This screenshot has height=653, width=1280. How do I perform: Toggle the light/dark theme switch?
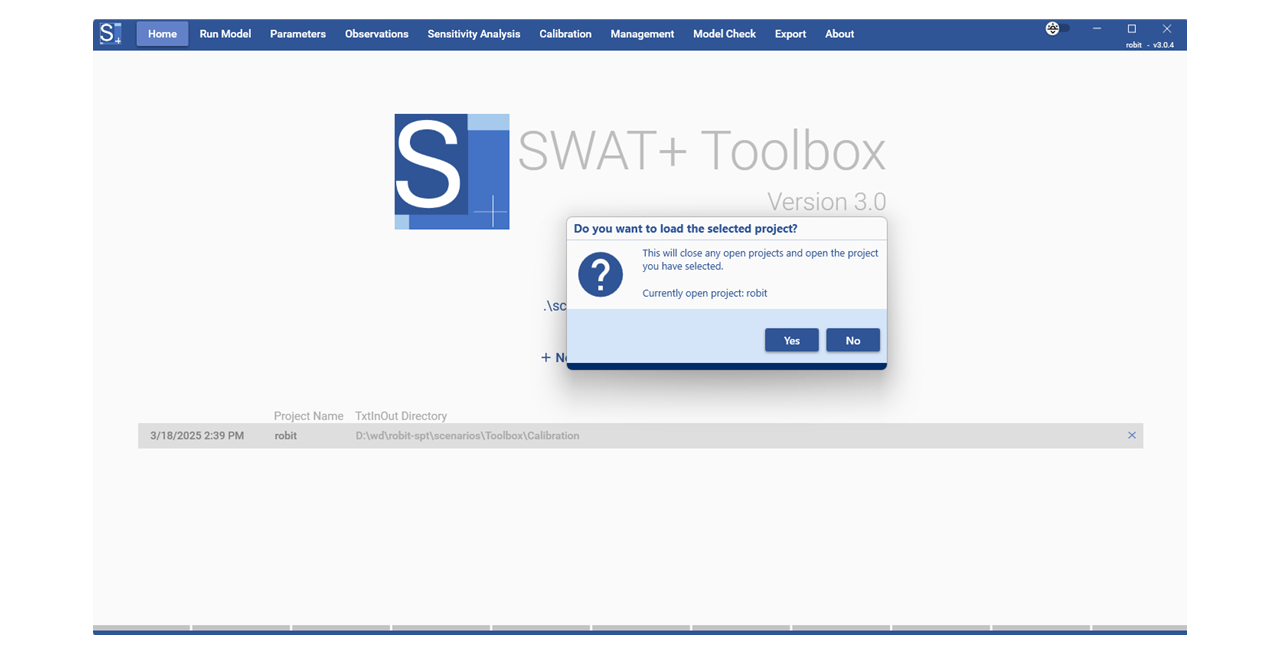[x=1057, y=29]
